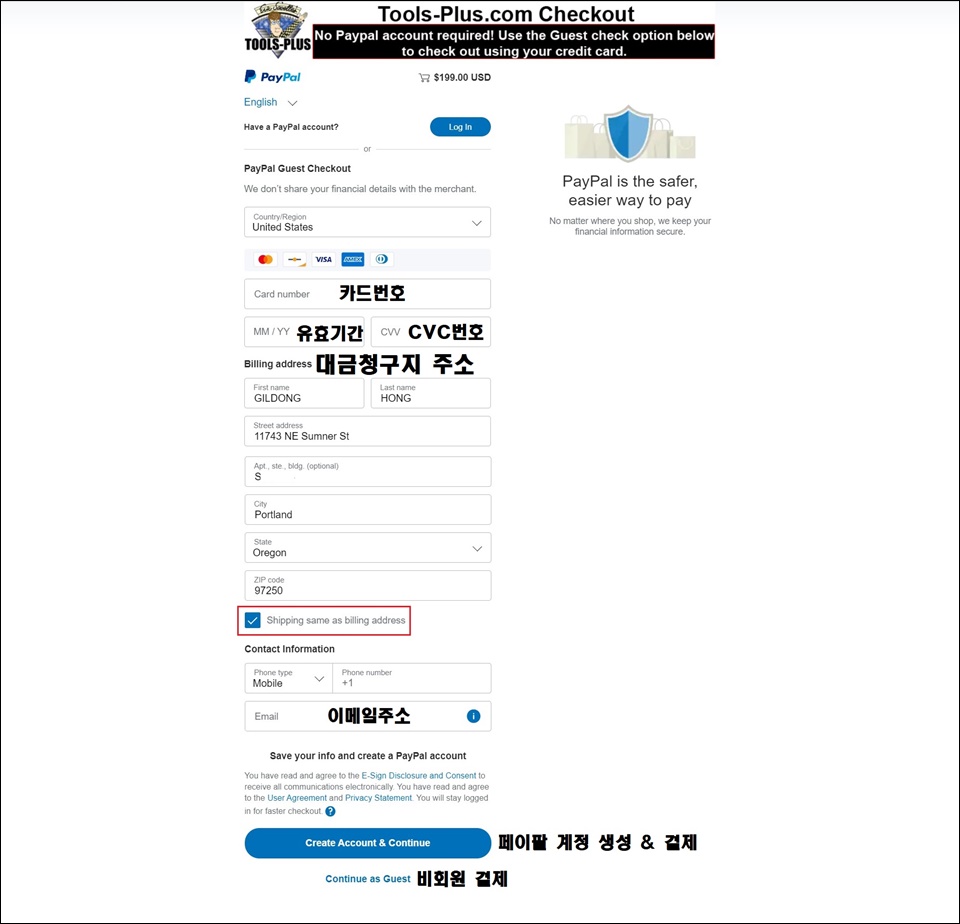Click the 'Billing address' heading
The width and height of the screenshot is (960, 924).
tap(278, 364)
